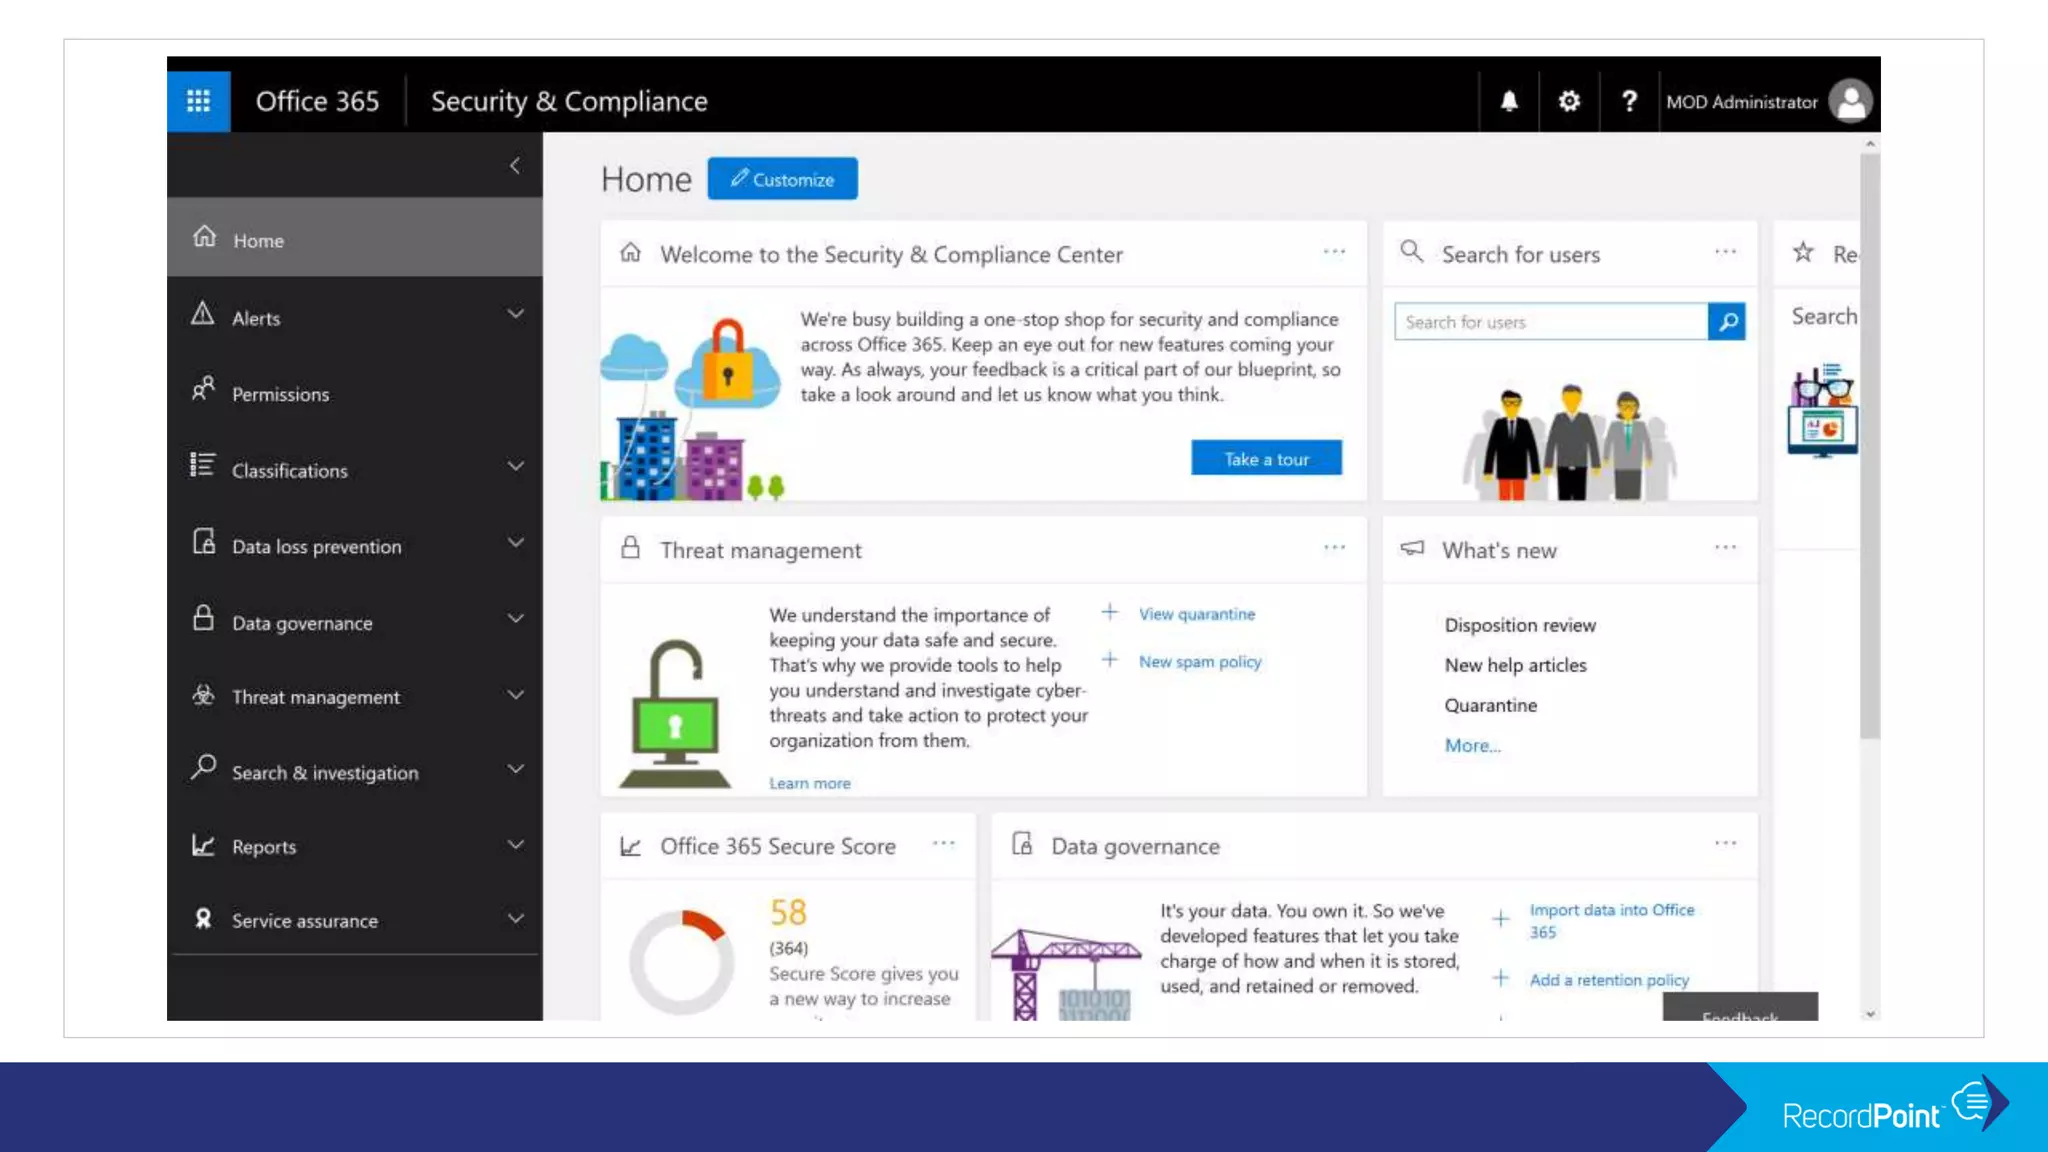Go to Home in sidebar

tap(258, 240)
